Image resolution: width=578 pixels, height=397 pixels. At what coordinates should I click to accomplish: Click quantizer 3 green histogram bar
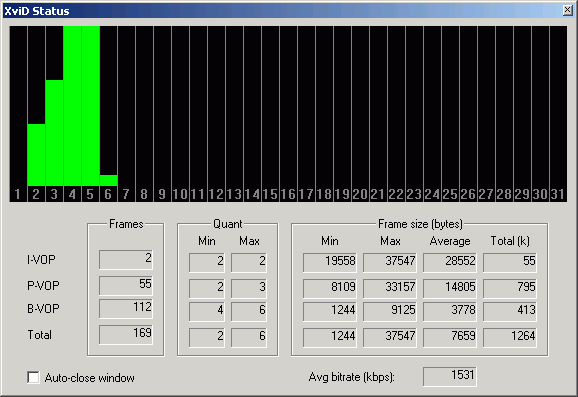(x=54, y=133)
